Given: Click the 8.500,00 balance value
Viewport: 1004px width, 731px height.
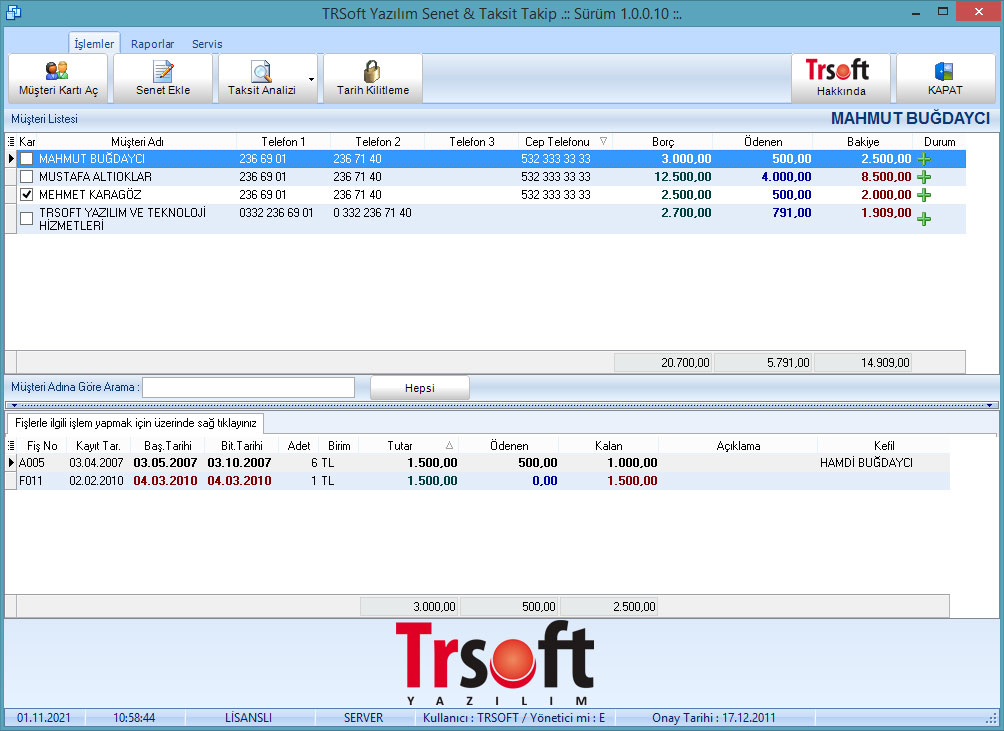Looking at the screenshot, I should [x=886, y=177].
